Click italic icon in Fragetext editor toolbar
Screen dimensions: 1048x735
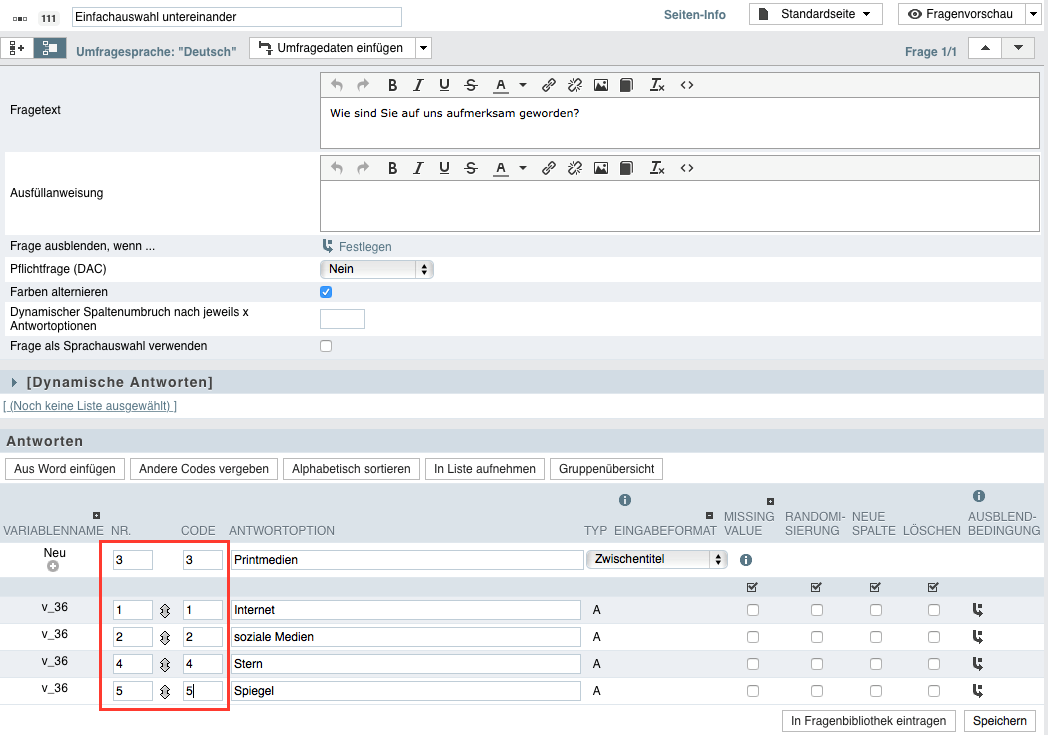point(418,85)
